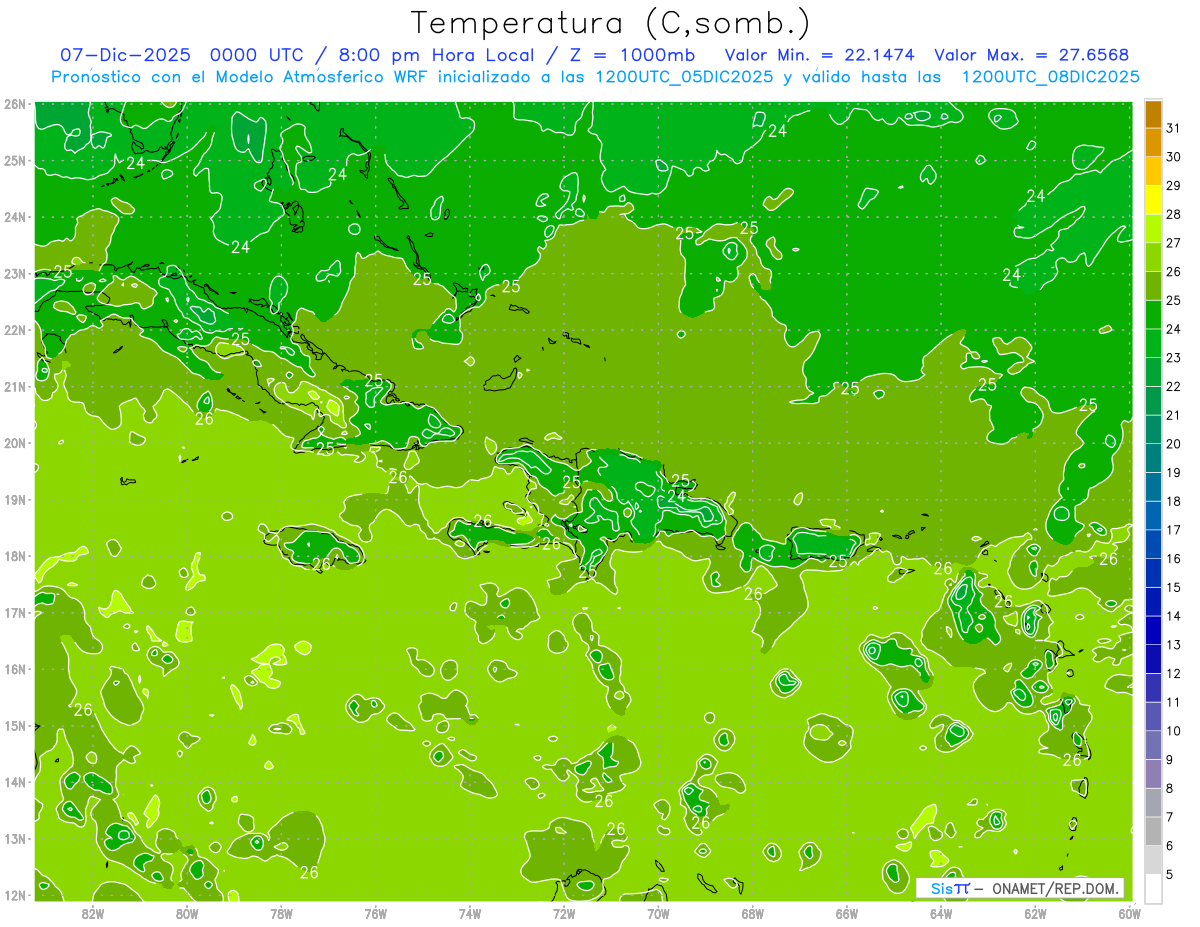Click the 62W longitude axis label

tap(1036, 913)
